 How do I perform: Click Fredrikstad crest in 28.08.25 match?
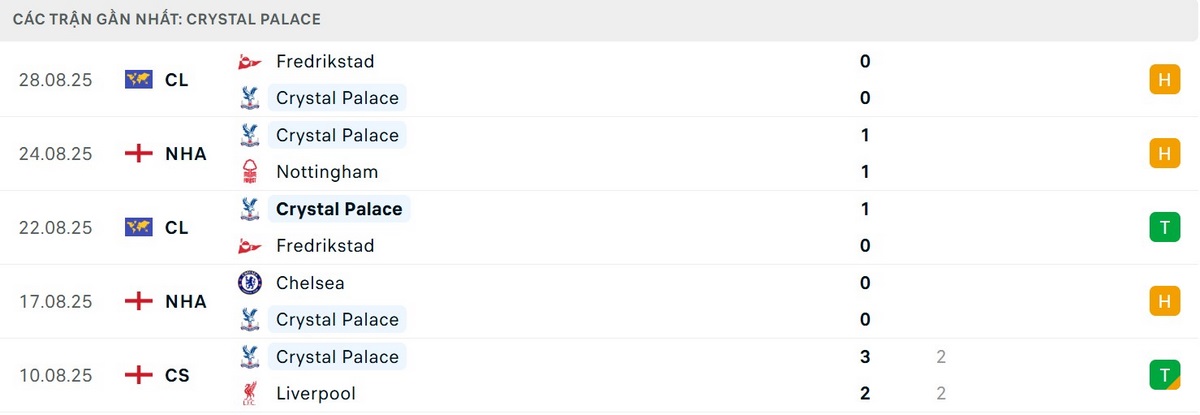coord(249,62)
